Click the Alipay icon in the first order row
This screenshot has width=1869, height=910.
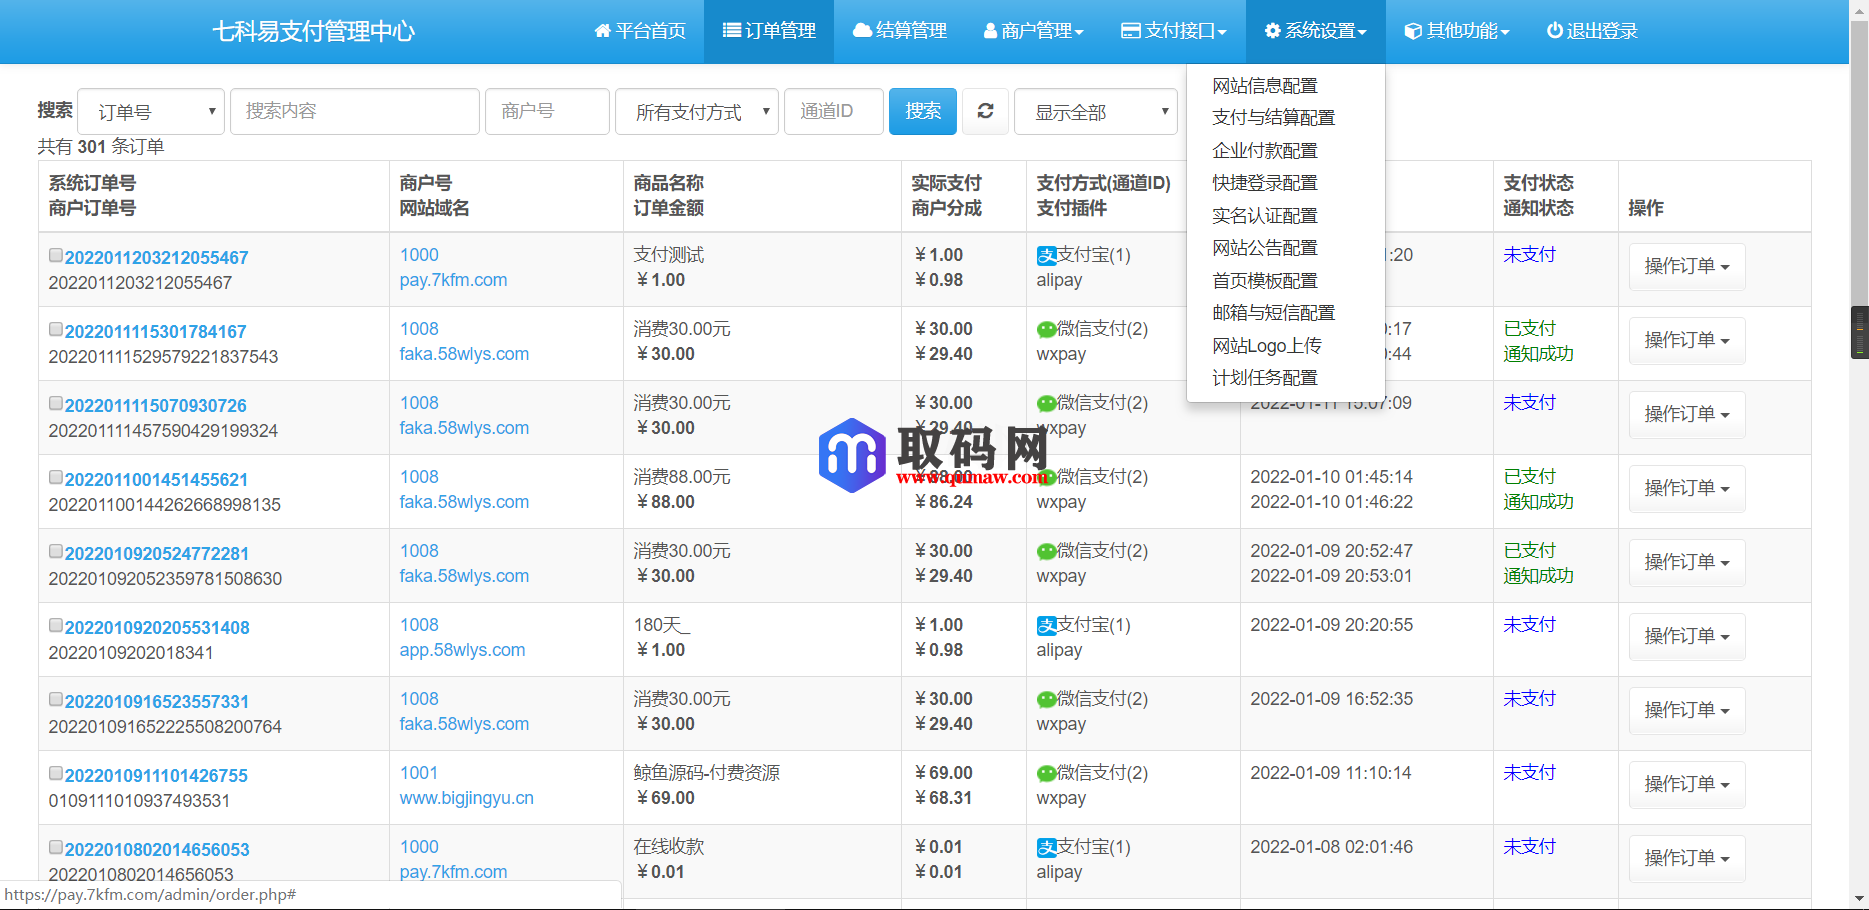click(x=1046, y=255)
